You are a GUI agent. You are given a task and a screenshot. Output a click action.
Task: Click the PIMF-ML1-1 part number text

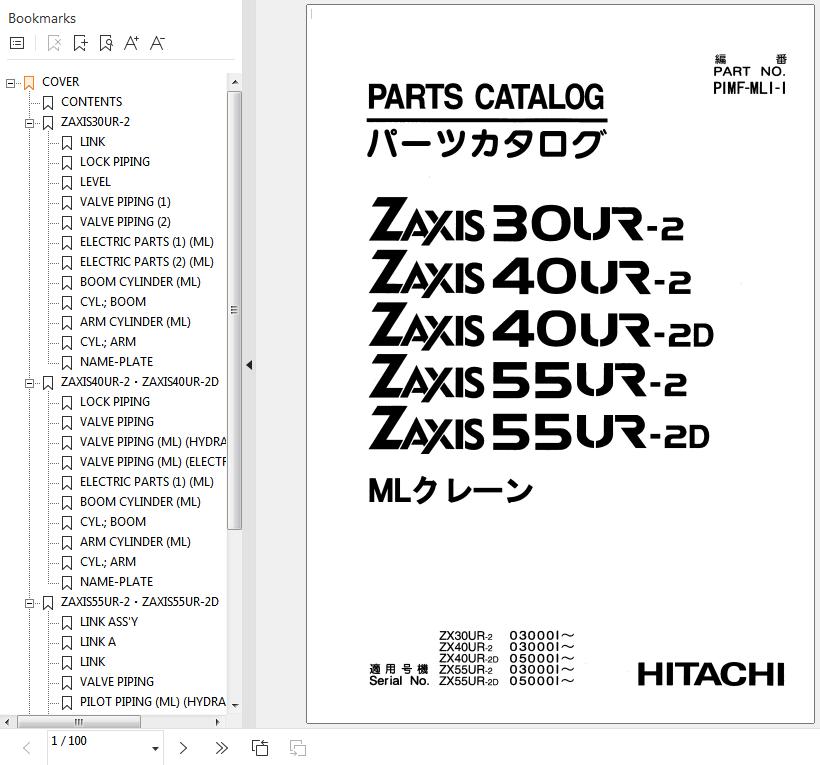coord(749,88)
